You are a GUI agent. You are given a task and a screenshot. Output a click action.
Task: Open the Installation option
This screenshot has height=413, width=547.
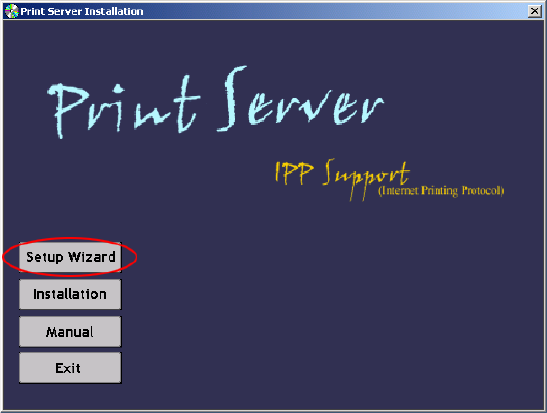pos(70,294)
